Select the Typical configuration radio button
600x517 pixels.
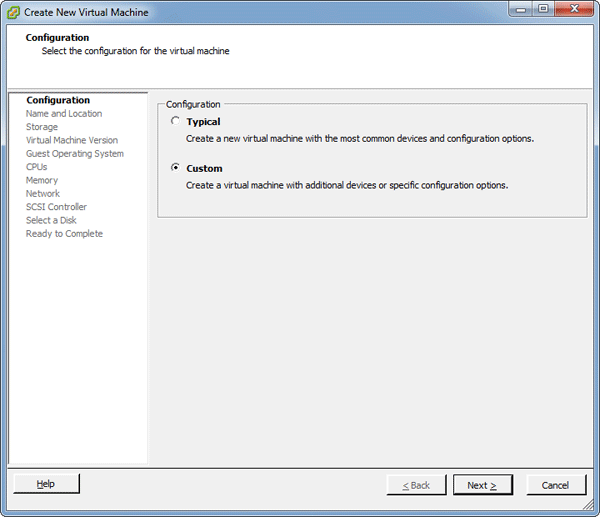(x=175, y=121)
